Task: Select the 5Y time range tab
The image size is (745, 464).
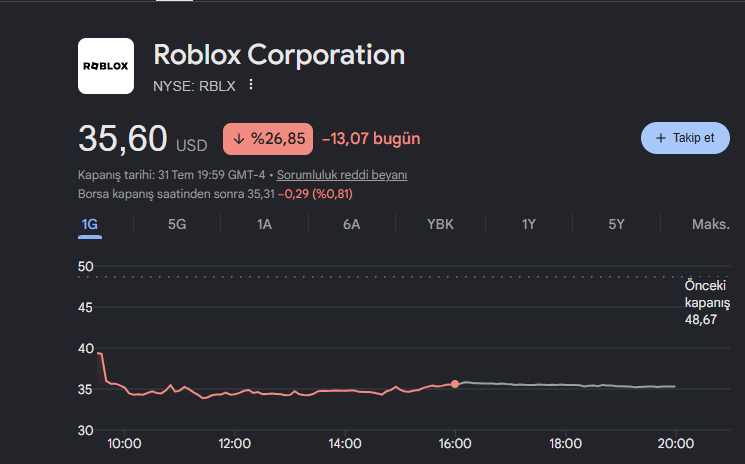Action: pyautogui.click(x=616, y=224)
